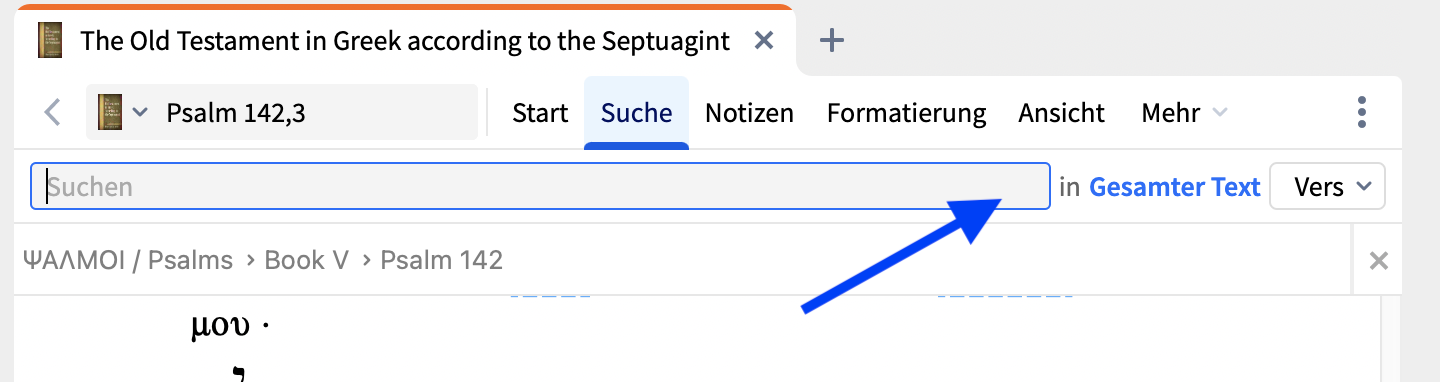Click Psalm 142 breadcrumb item
Image resolution: width=1440 pixels, height=382 pixels.
coord(441,261)
